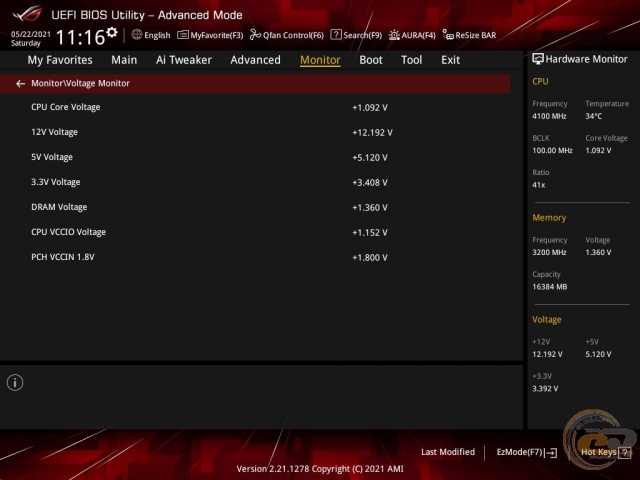Click 3.392 V reading in Hardware Monitor

point(545,389)
